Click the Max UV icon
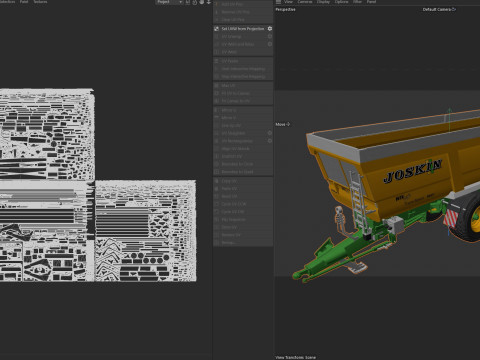 (x=216, y=86)
